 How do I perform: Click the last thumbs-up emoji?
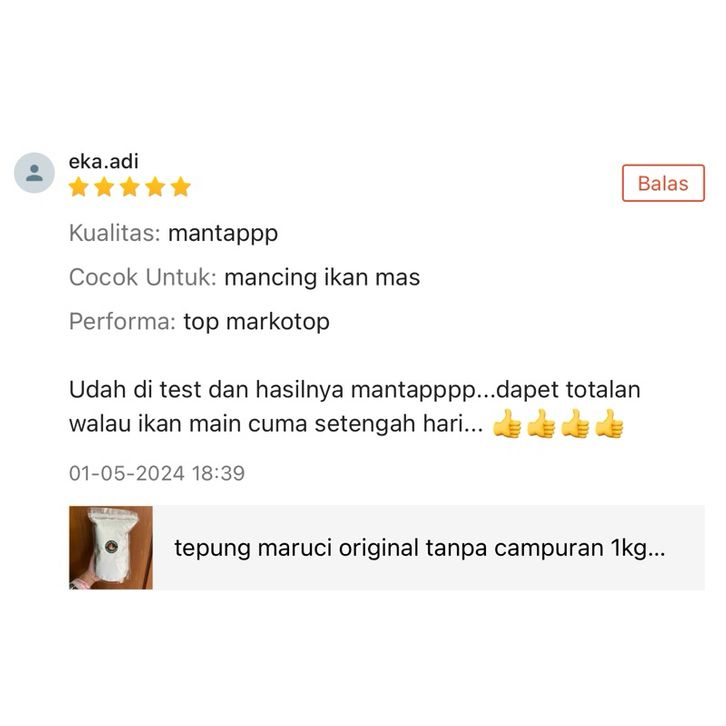tap(609, 423)
